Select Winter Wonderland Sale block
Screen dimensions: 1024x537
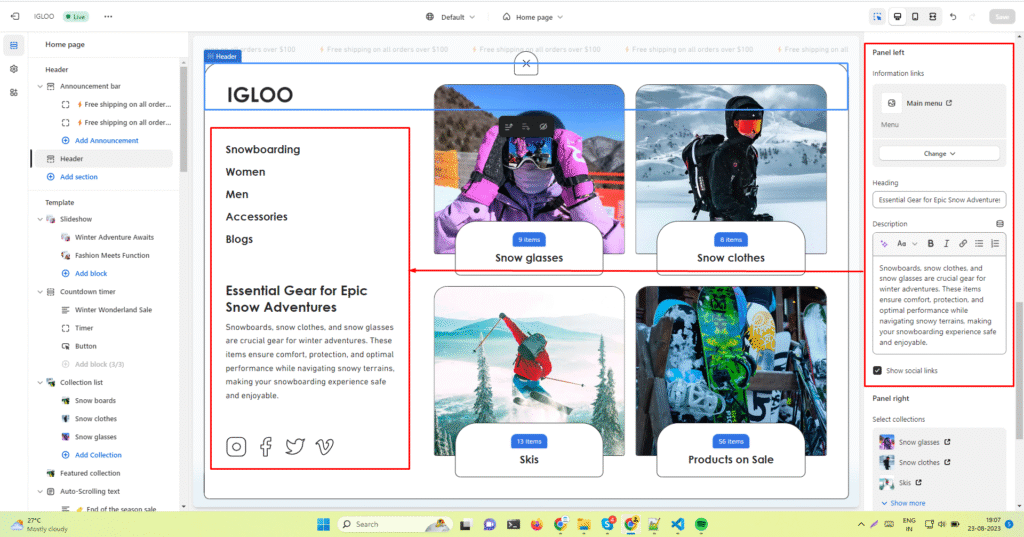[113, 310]
